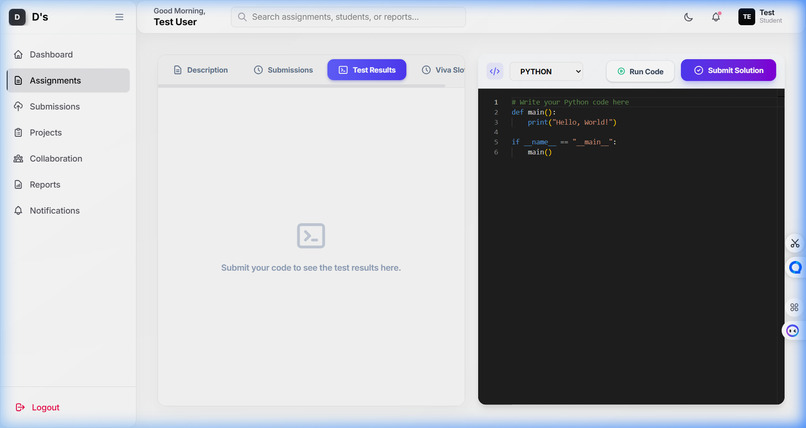Select the Test Results tab
The image size is (806, 428).
point(367,70)
